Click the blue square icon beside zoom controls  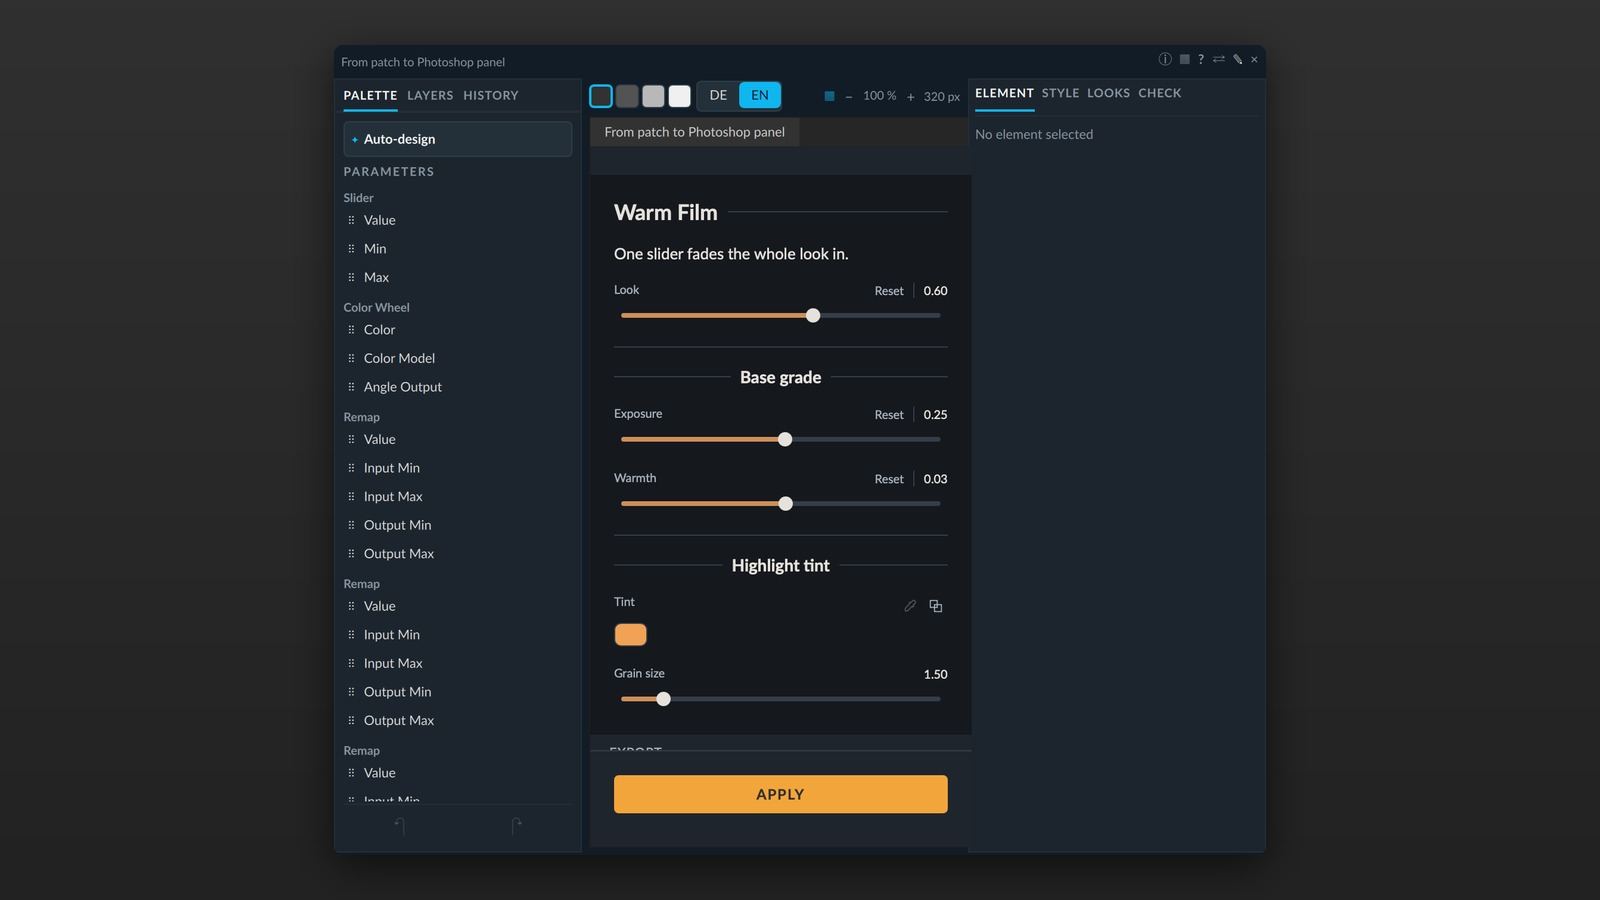(x=829, y=96)
